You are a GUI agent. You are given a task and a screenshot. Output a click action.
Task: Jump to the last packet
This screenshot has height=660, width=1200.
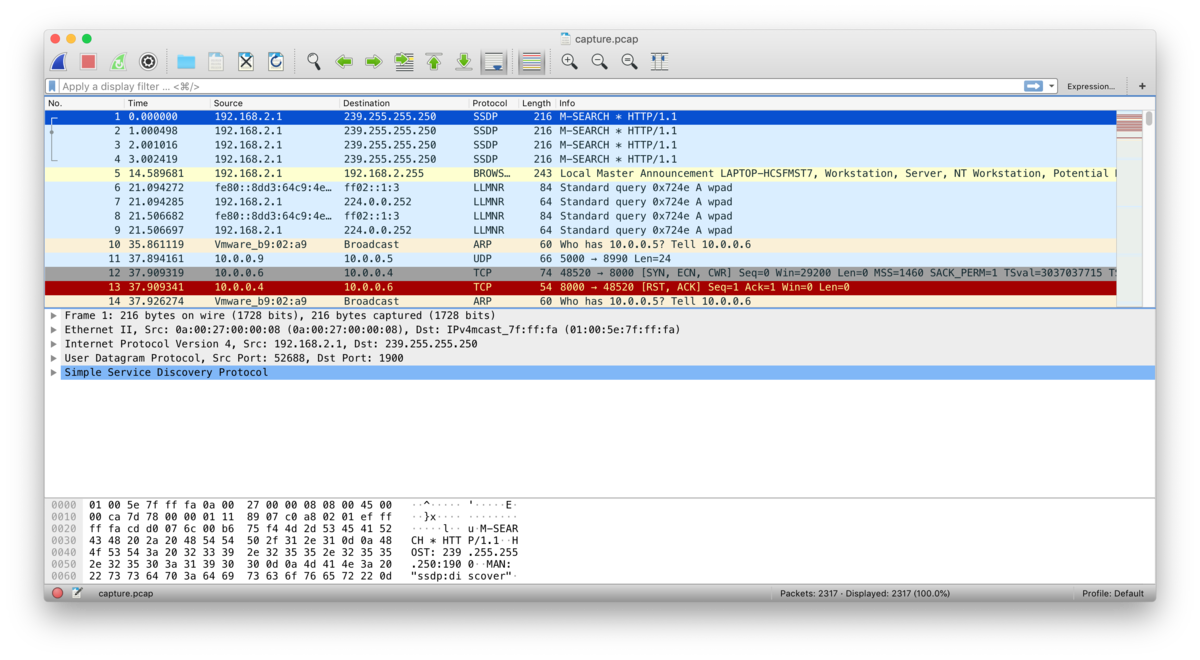pyautogui.click(x=464, y=62)
